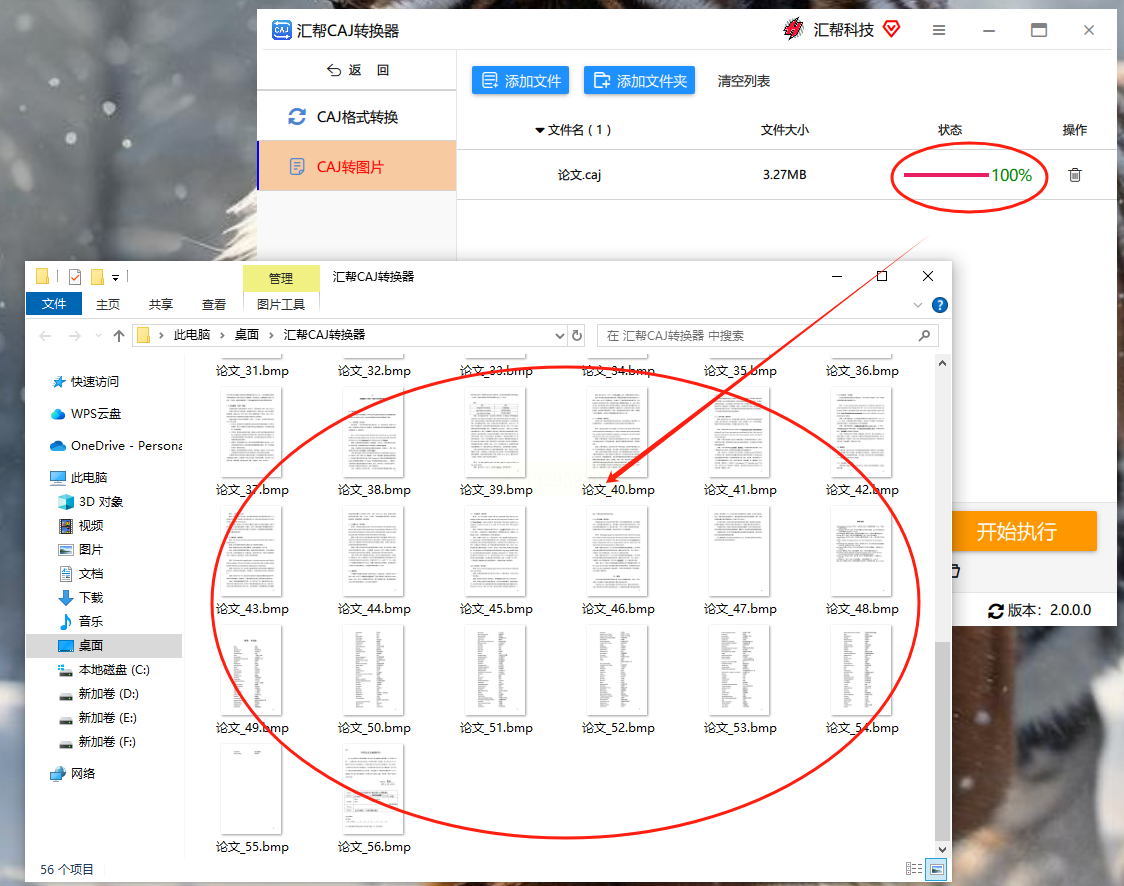This screenshot has width=1124, height=886.
Task: Select CAJ格式转换 in the sidebar
Action: point(357,117)
